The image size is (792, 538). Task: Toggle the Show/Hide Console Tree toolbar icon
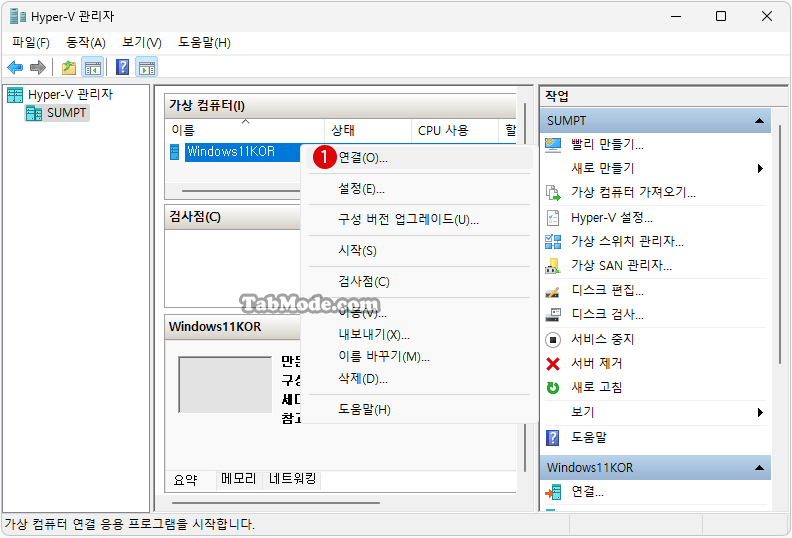tap(92, 67)
